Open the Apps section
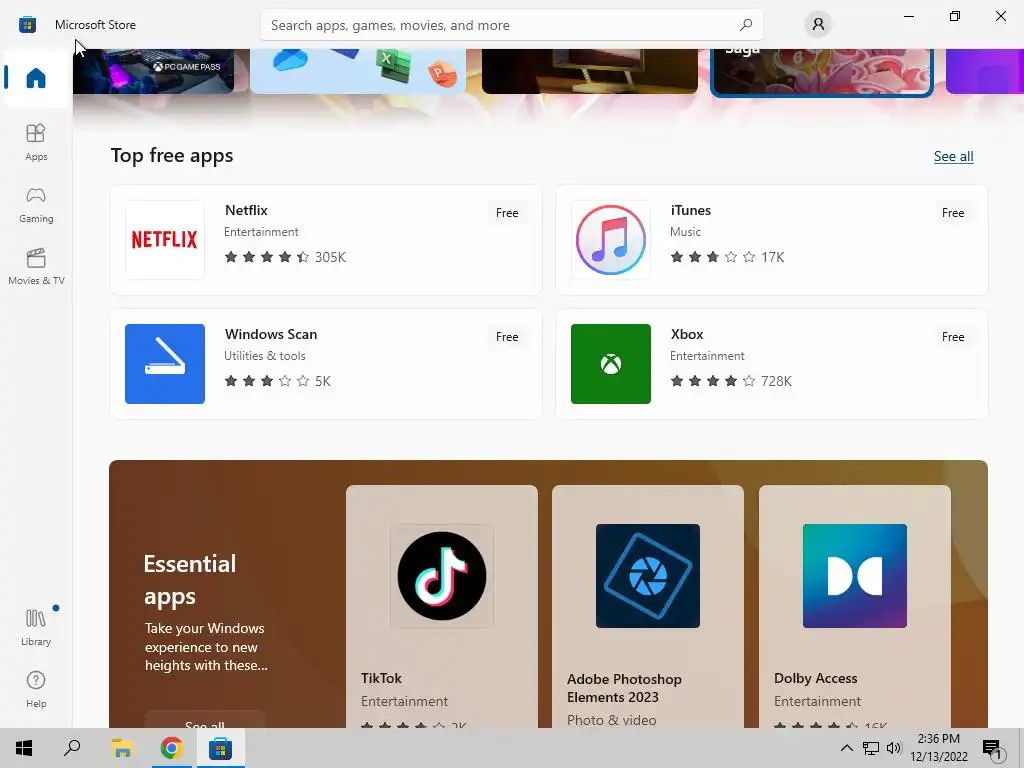This screenshot has height=768, width=1024. click(36, 142)
